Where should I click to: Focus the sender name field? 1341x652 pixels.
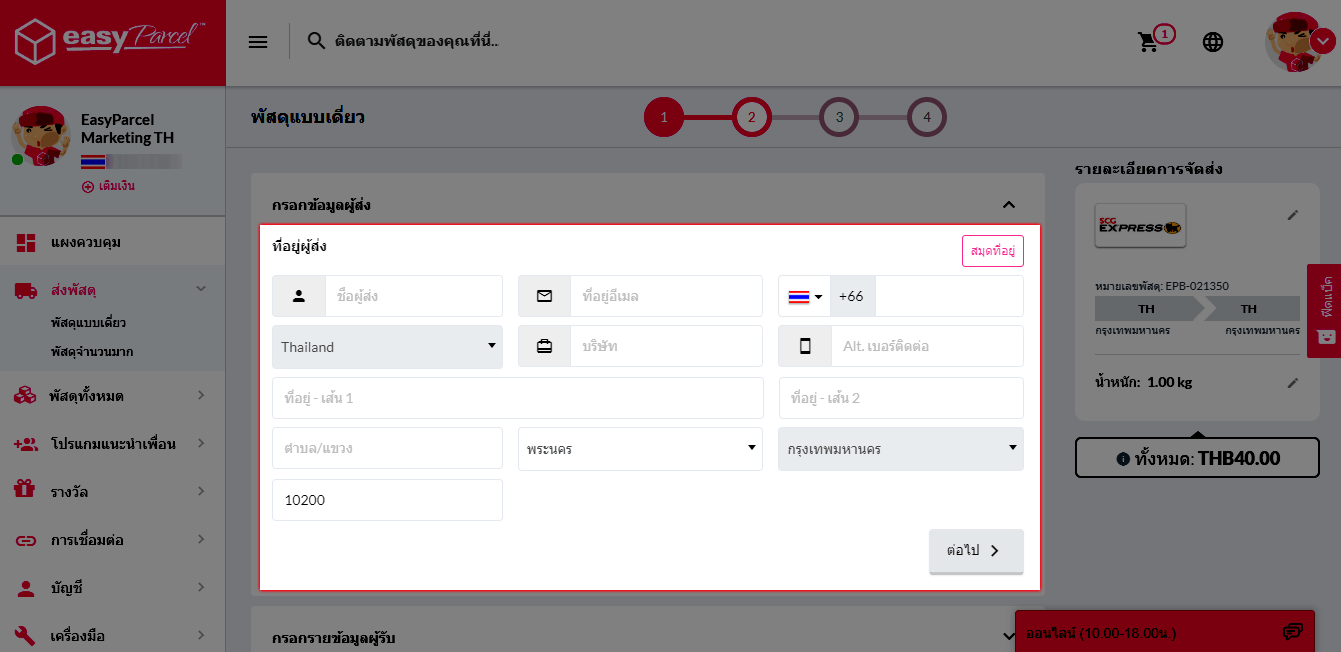click(414, 296)
